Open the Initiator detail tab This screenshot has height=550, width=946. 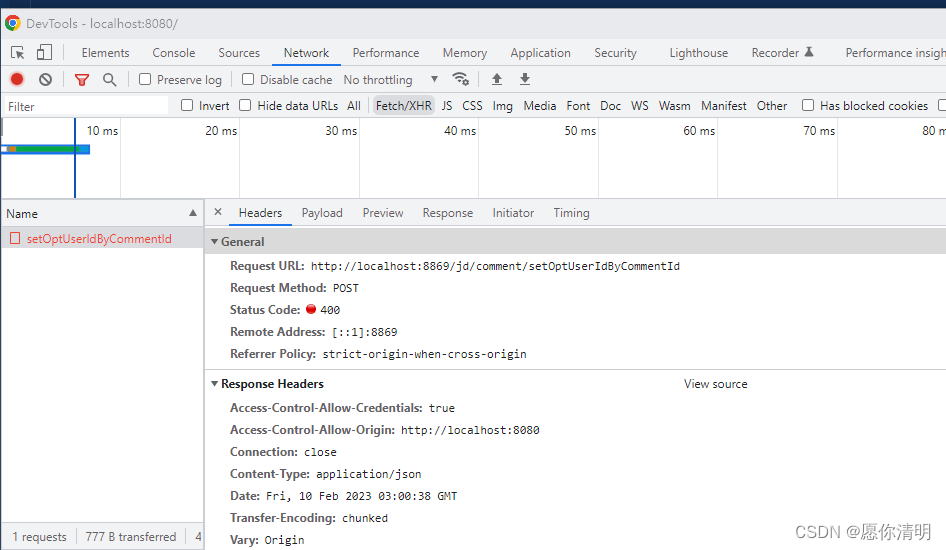click(x=513, y=213)
